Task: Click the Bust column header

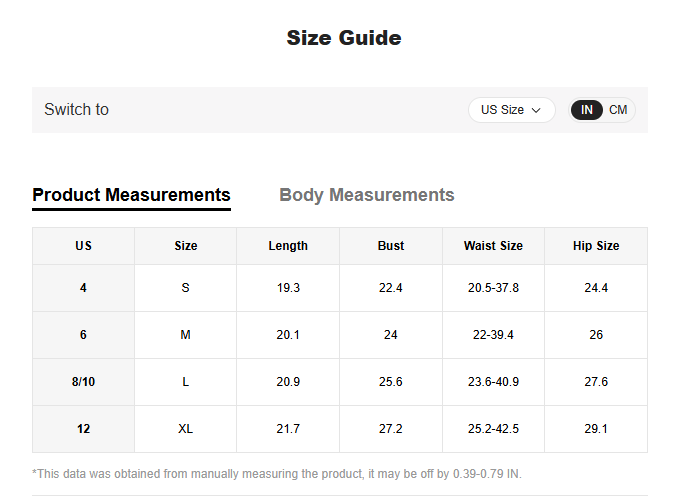Action: (391, 246)
